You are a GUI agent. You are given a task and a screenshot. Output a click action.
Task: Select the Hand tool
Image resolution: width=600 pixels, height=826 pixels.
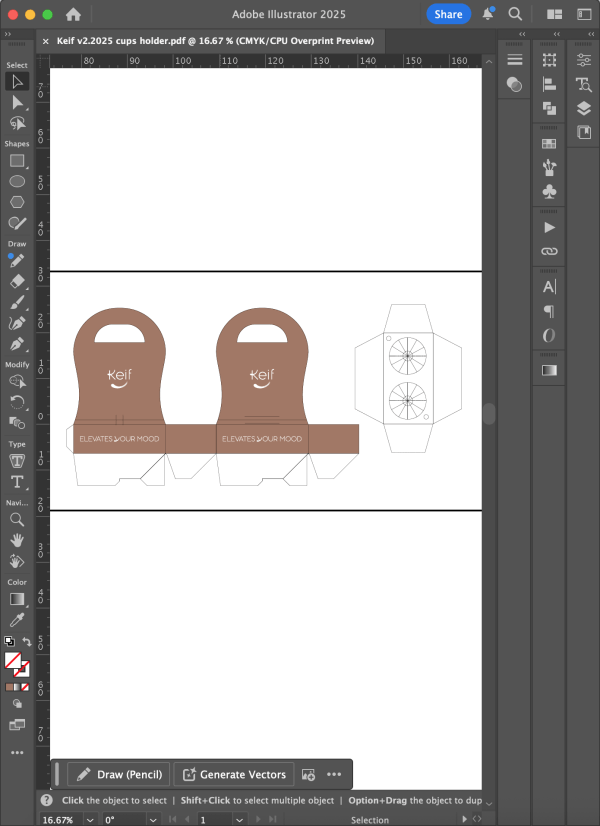[17, 540]
